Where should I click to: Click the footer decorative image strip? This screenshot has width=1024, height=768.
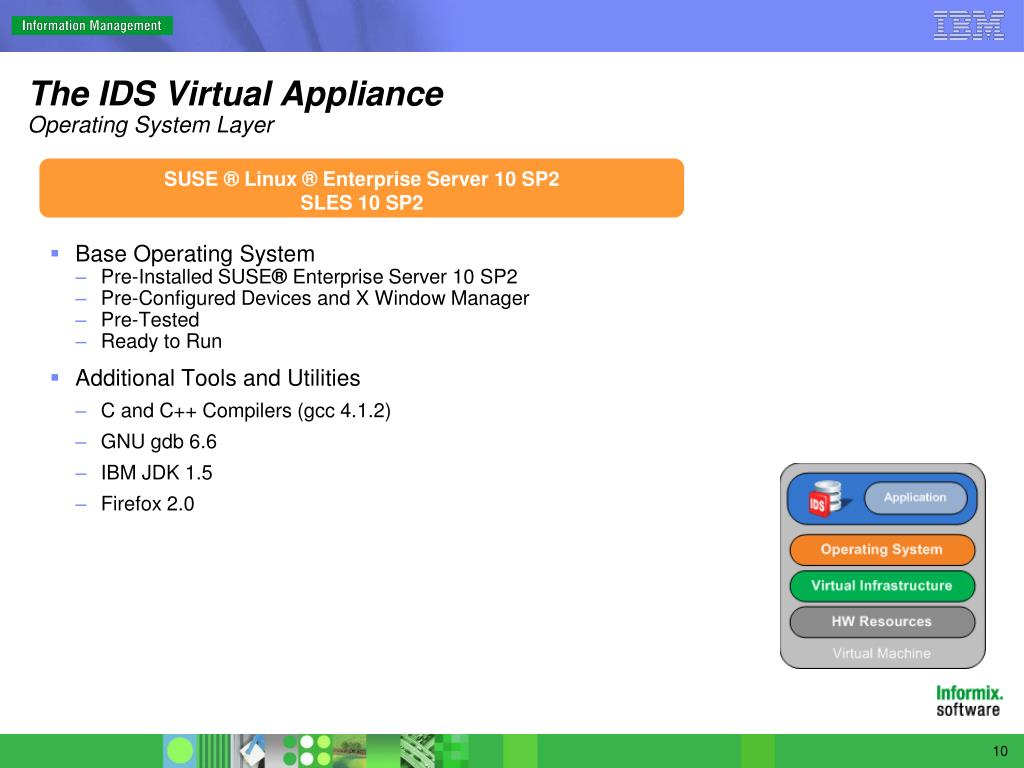[x=317, y=751]
